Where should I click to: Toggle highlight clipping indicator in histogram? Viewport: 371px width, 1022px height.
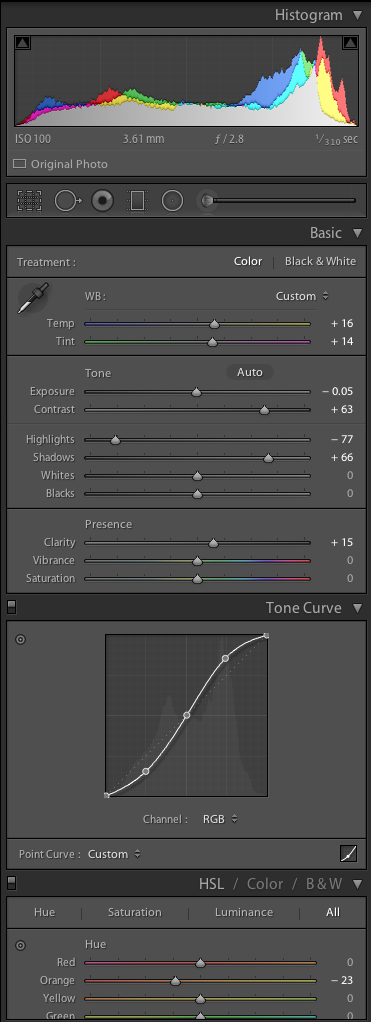click(x=350, y=43)
